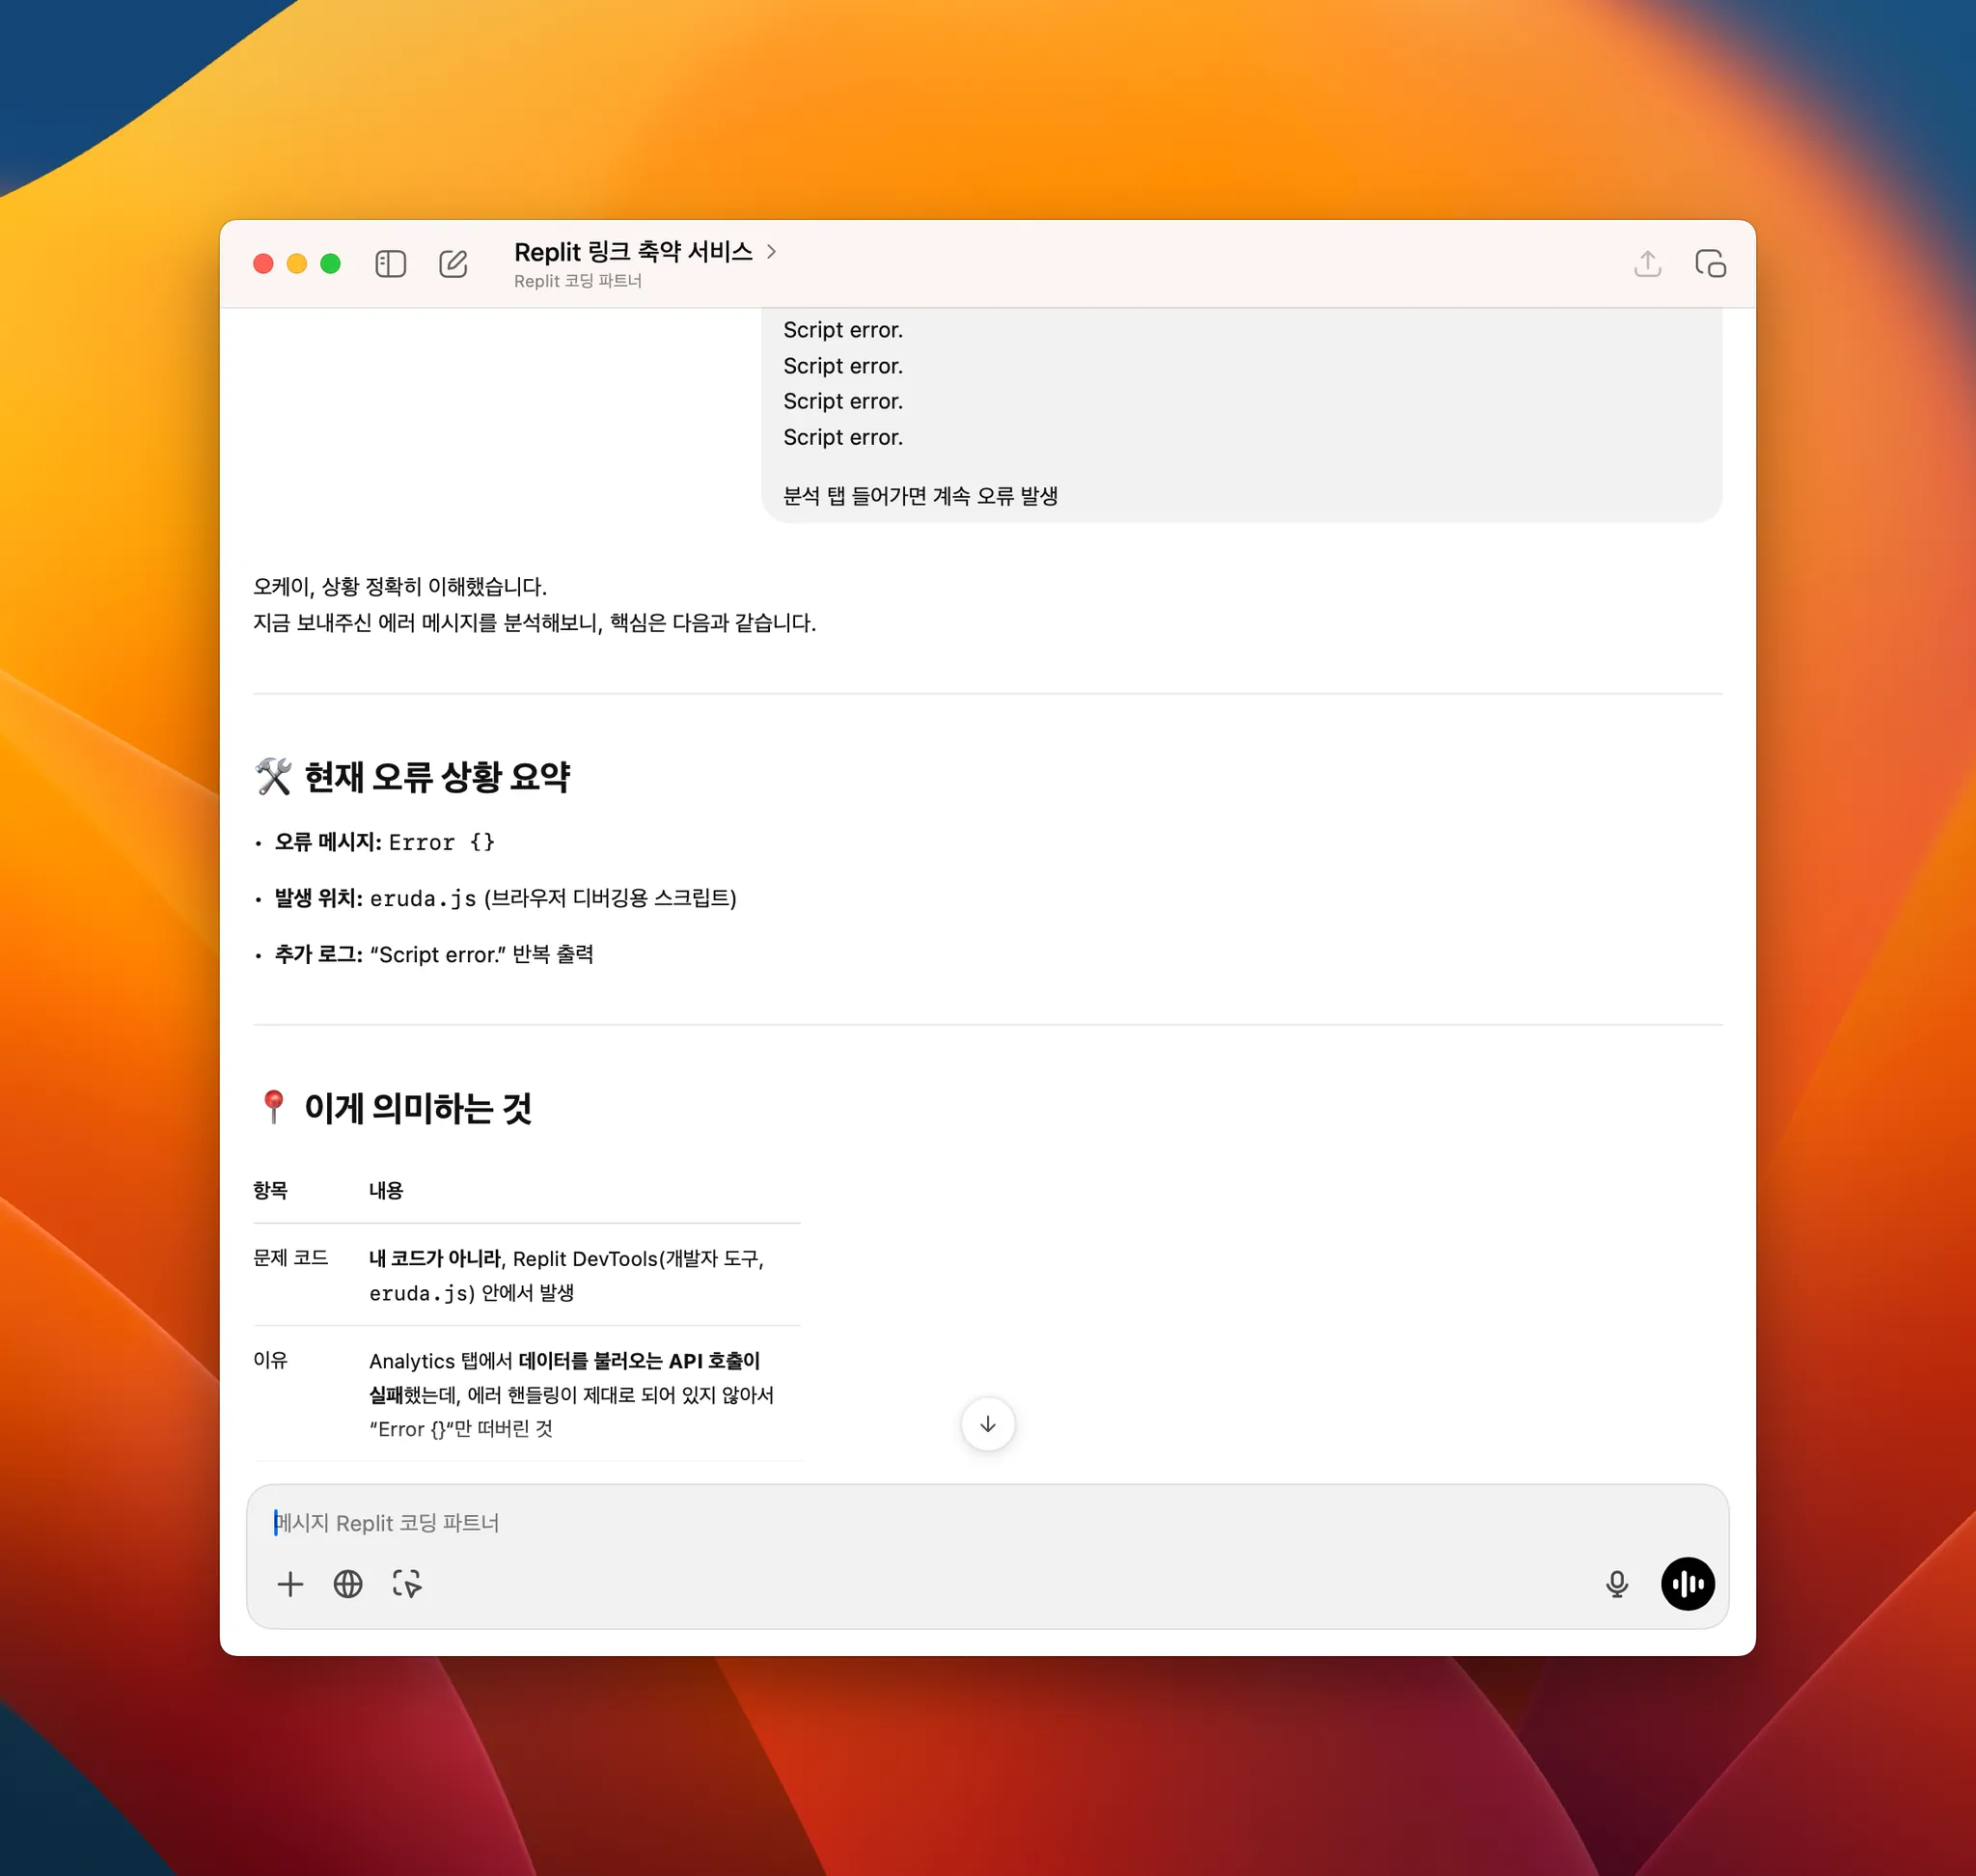The width and height of the screenshot is (1976, 1876).
Task: Close the chat window
Action: tap(263, 264)
